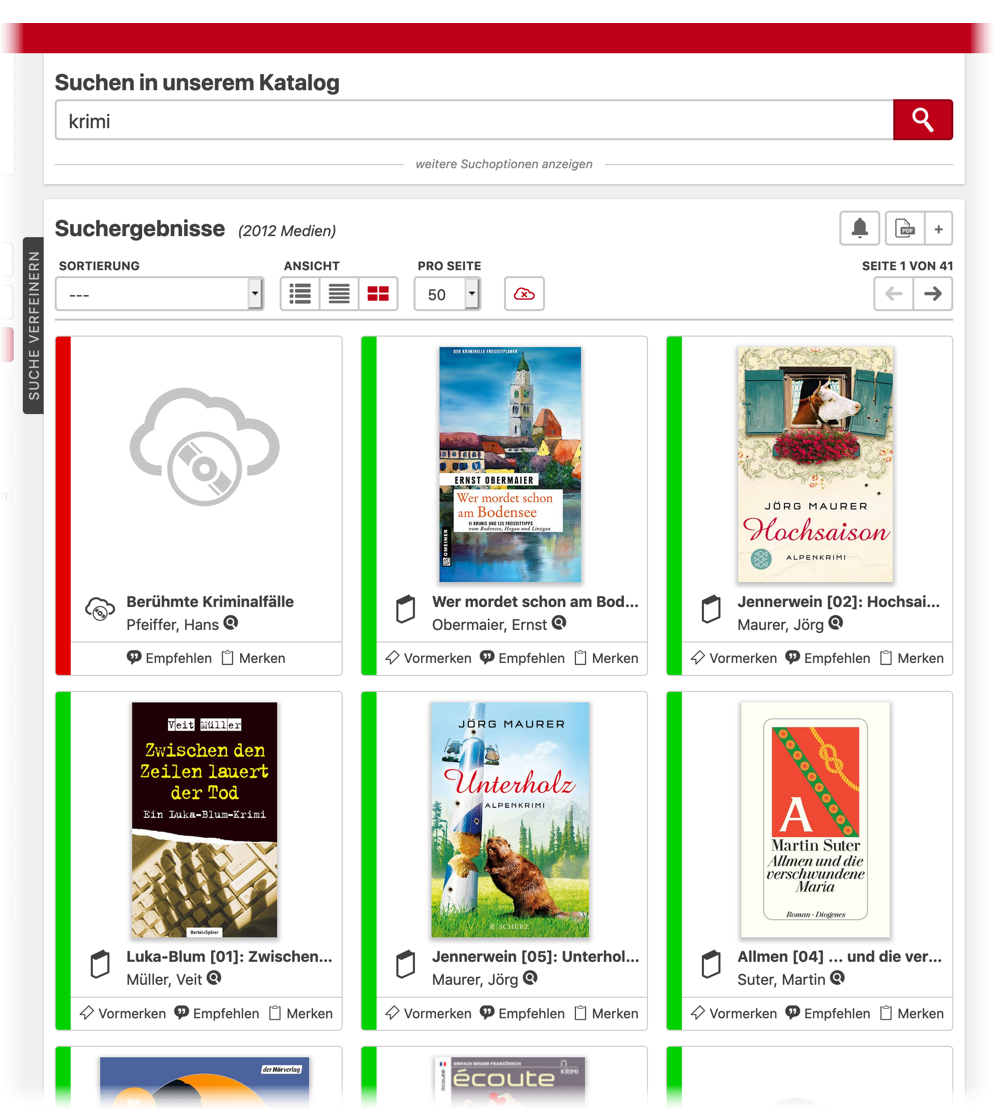Click Empfehlen under Luka-Blum Zwischen den Zeilen
Viewport: 994px width, 1109px height.
pos(216,1013)
